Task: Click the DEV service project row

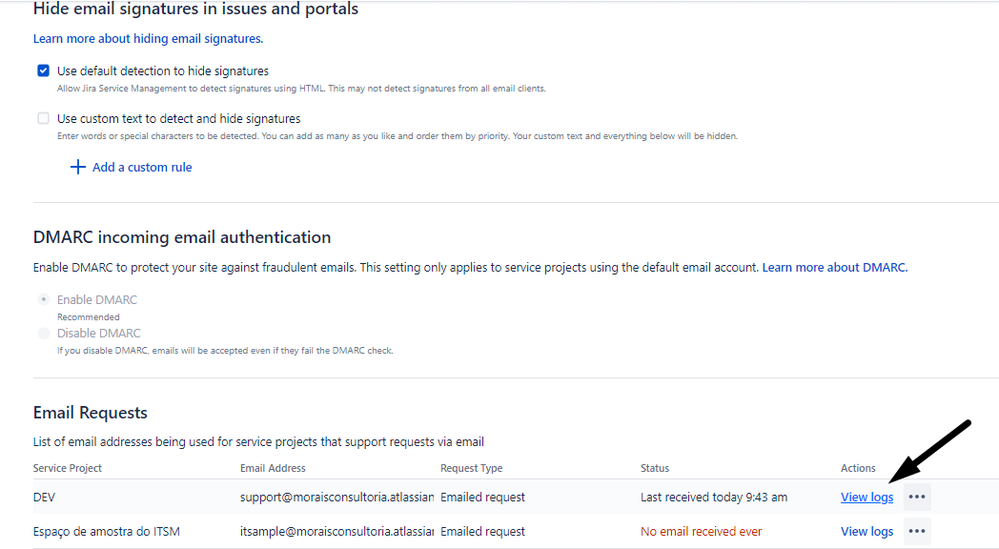Action: [x=482, y=497]
